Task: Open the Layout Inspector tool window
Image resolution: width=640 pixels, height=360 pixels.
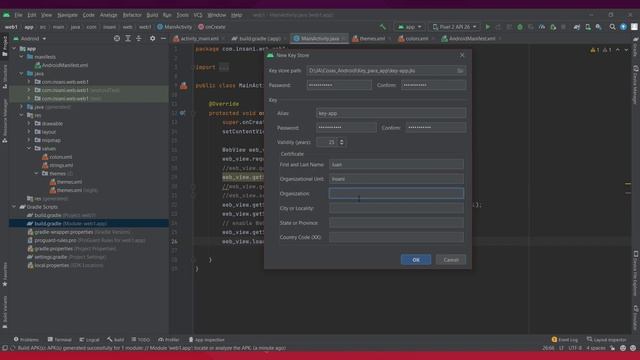Action: (606, 340)
